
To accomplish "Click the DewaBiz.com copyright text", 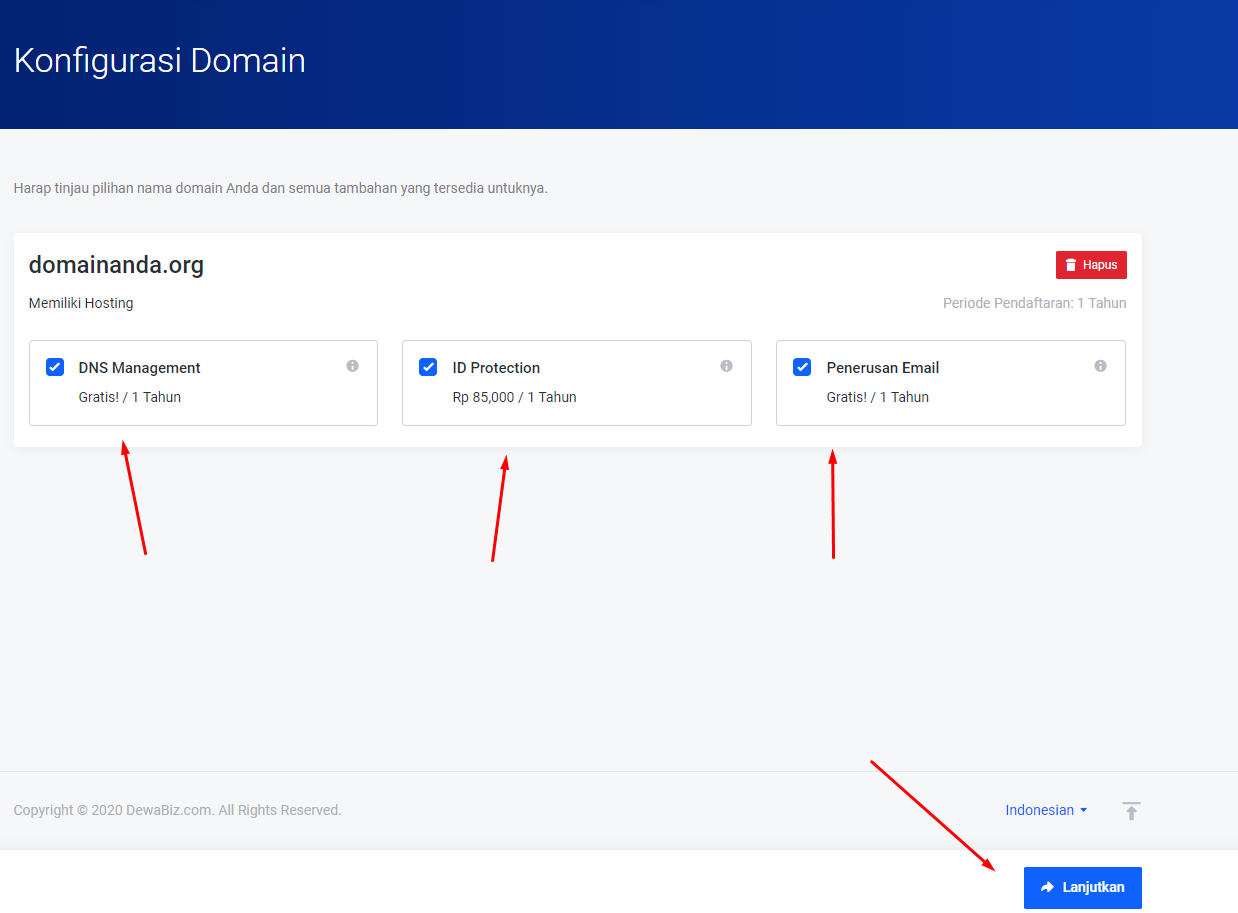I will (x=177, y=810).
